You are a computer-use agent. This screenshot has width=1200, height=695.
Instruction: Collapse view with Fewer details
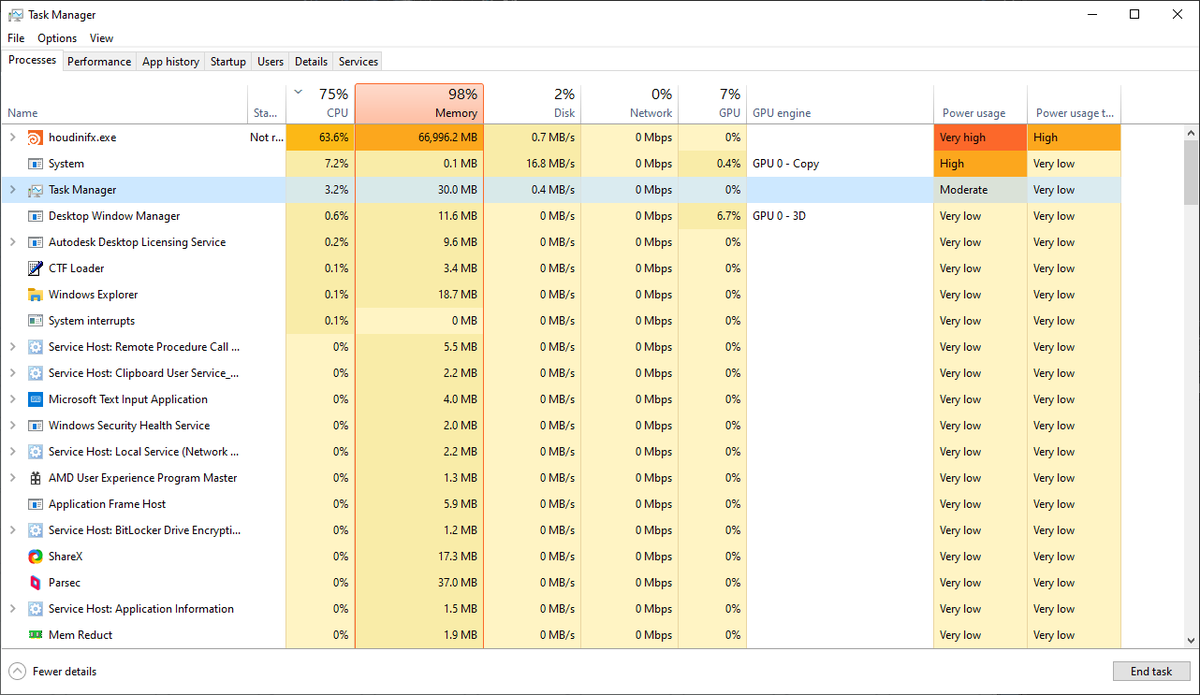(53, 672)
